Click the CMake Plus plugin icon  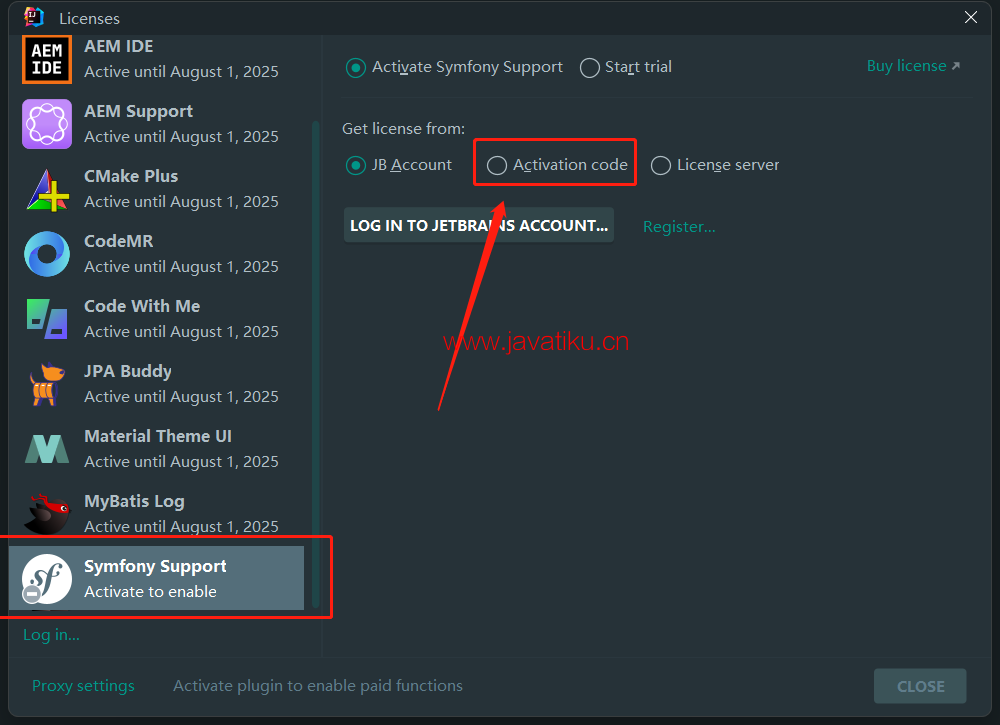47,189
